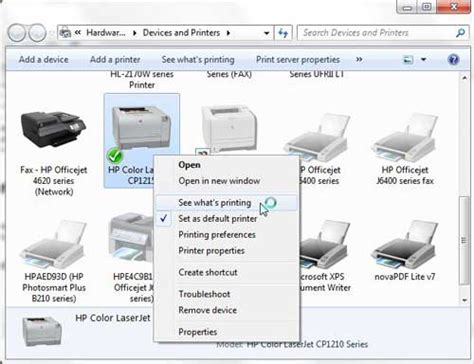Click the Hardwar... breadcrumb
The image size is (474, 364).
coord(106,33)
